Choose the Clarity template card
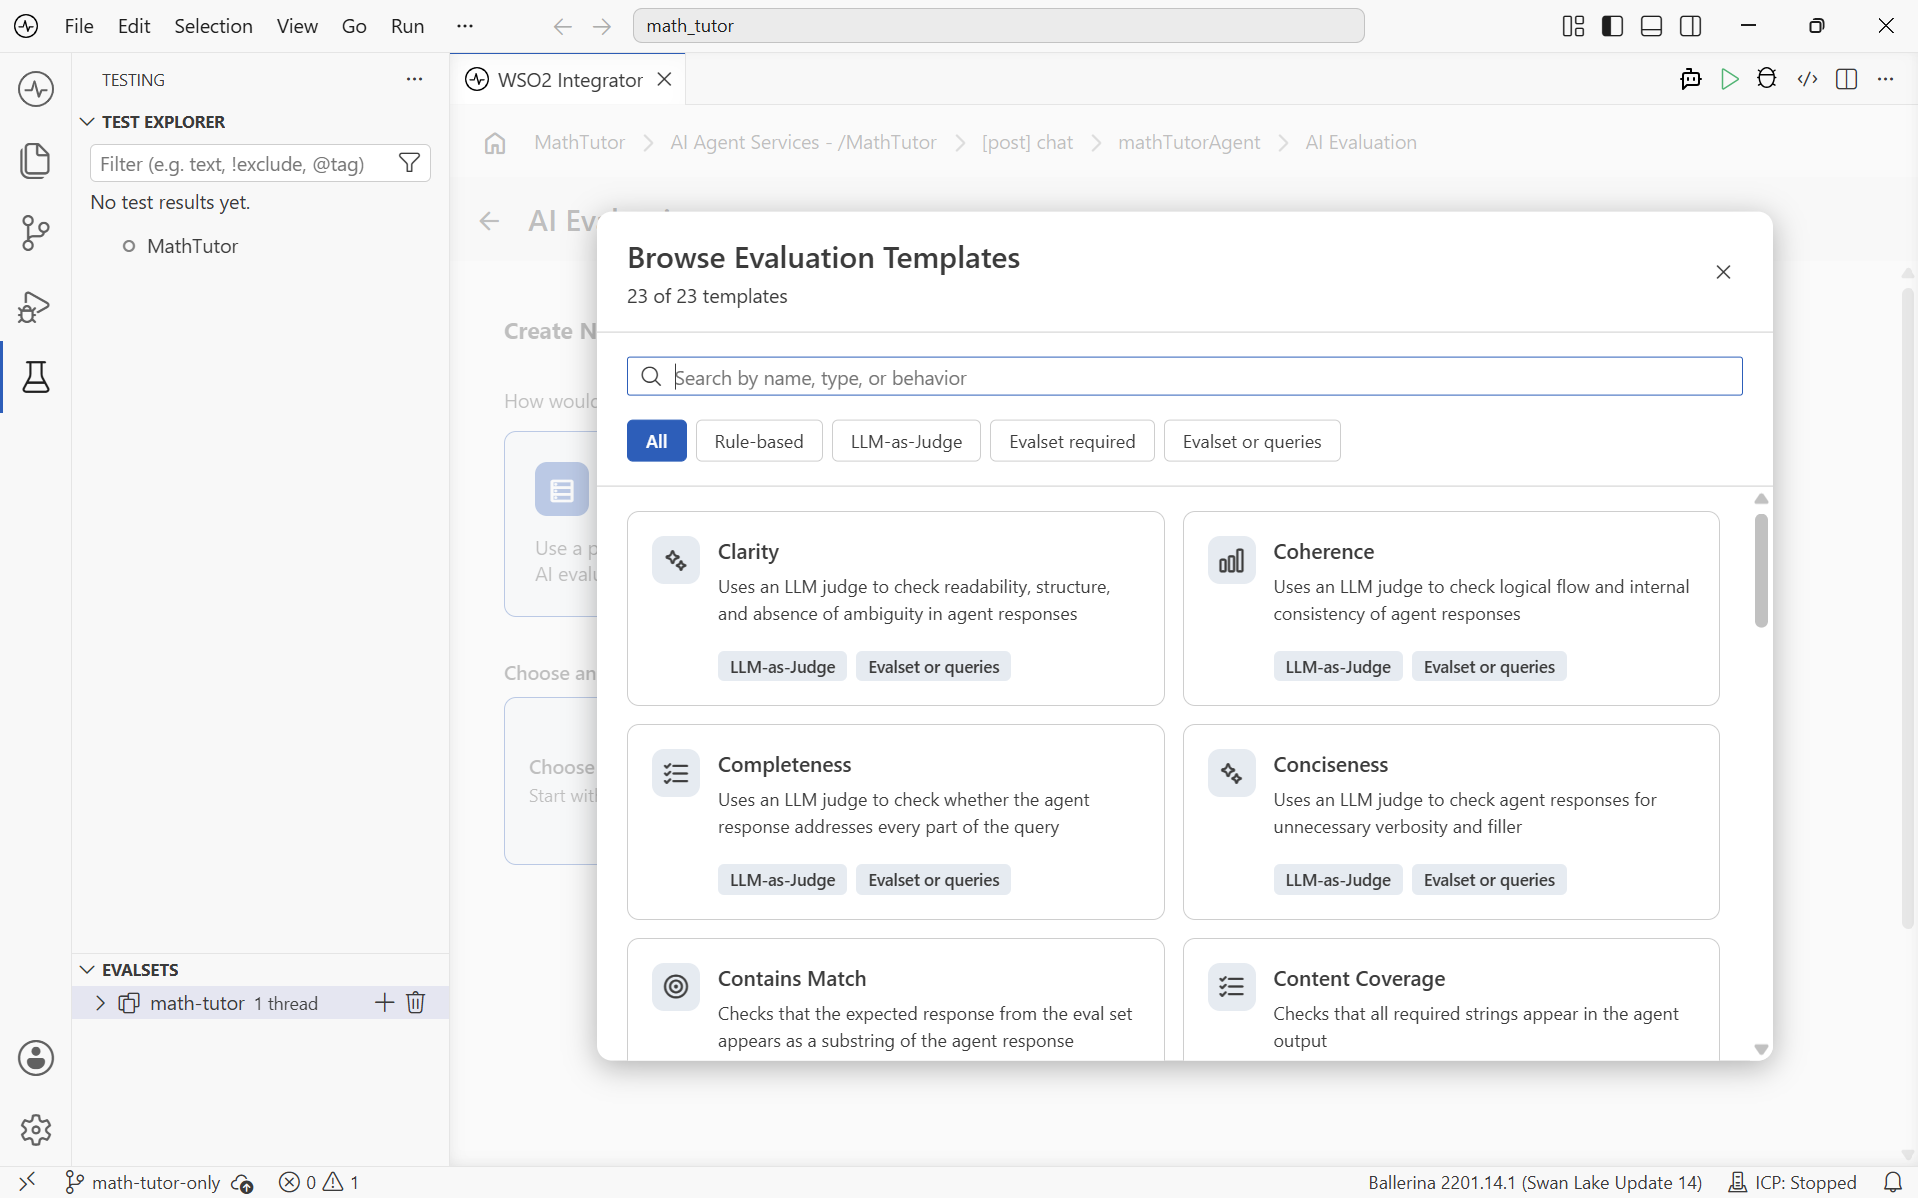 (x=895, y=609)
